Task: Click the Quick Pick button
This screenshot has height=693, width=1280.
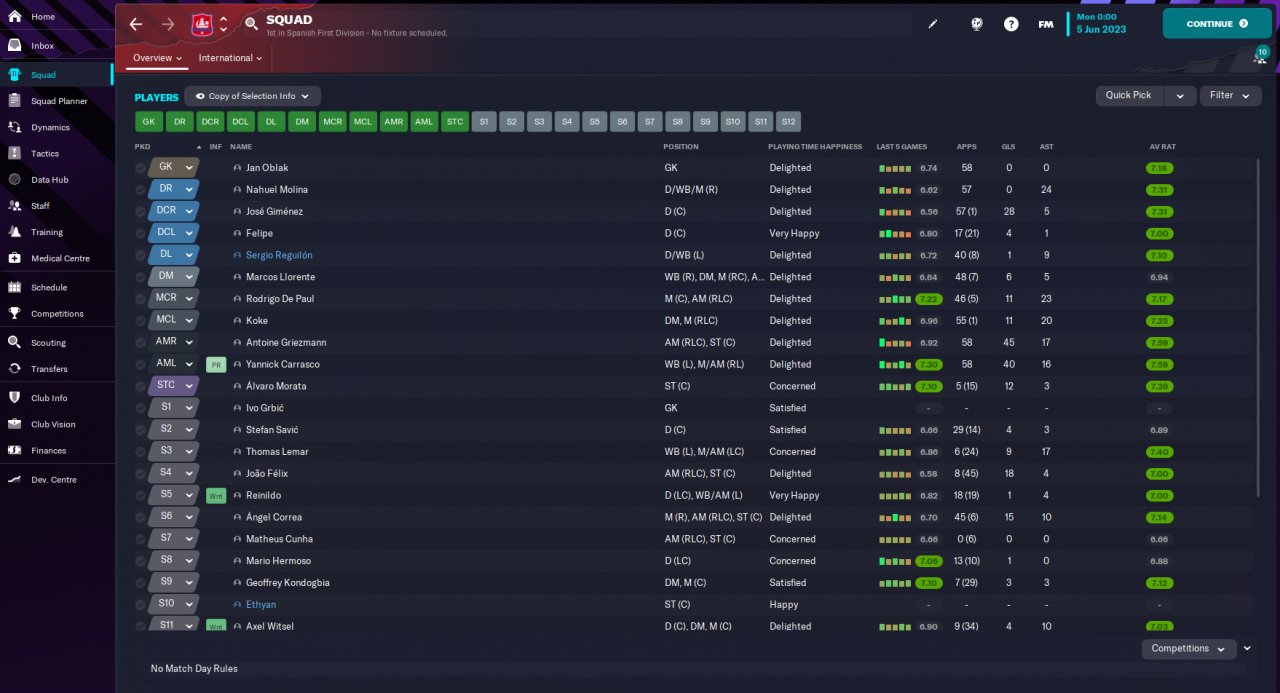Action: tap(1130, 95)
